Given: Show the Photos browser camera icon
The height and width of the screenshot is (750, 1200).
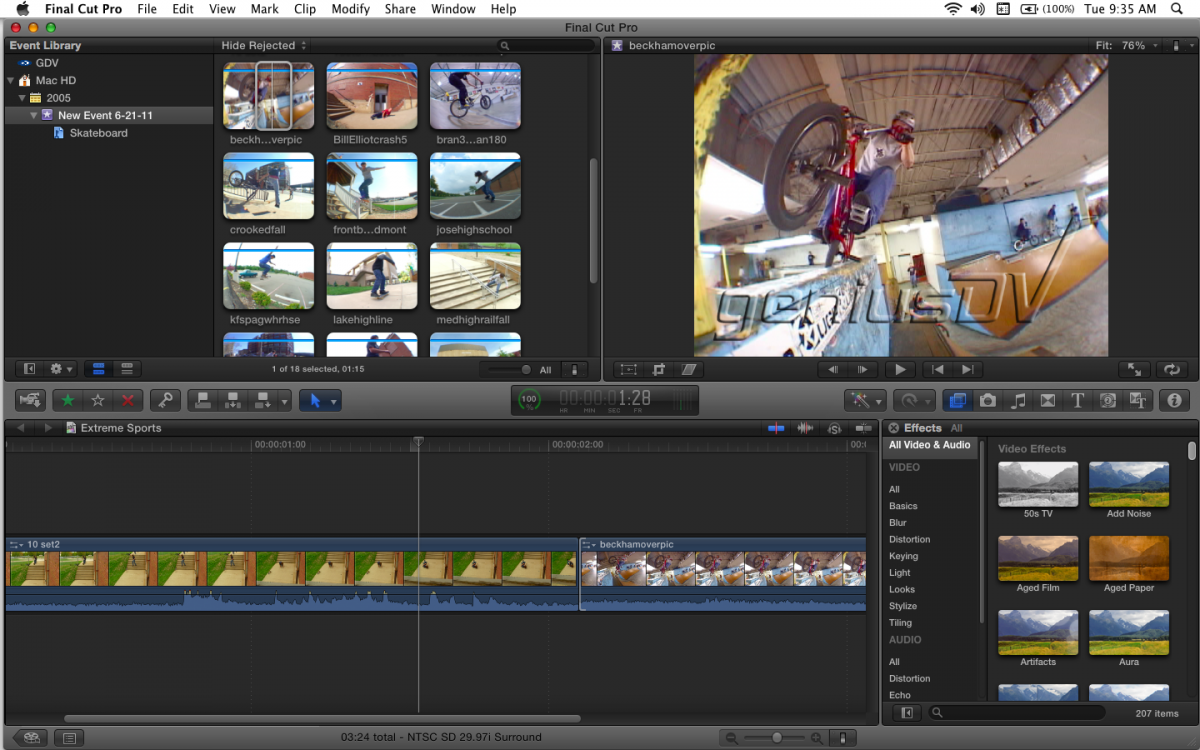Looking at the screenshot, I should click(x=988, y=401).
